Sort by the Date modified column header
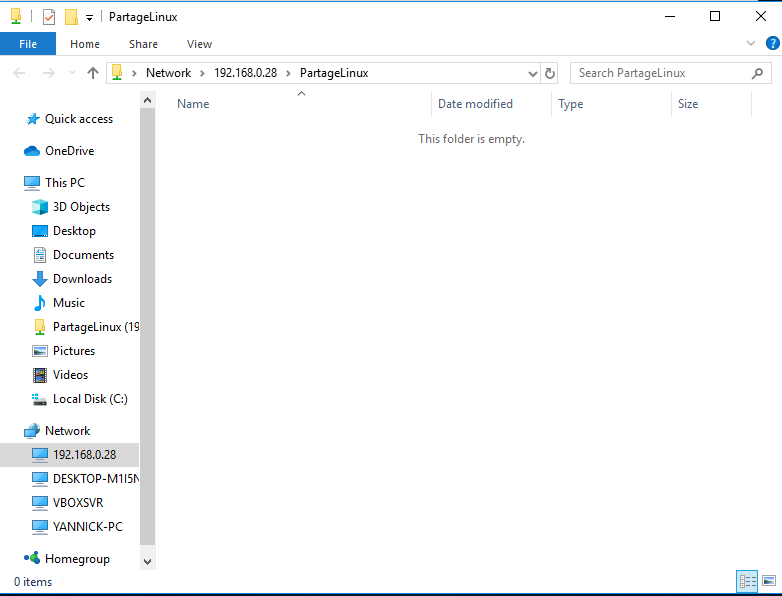 (475, 104)
